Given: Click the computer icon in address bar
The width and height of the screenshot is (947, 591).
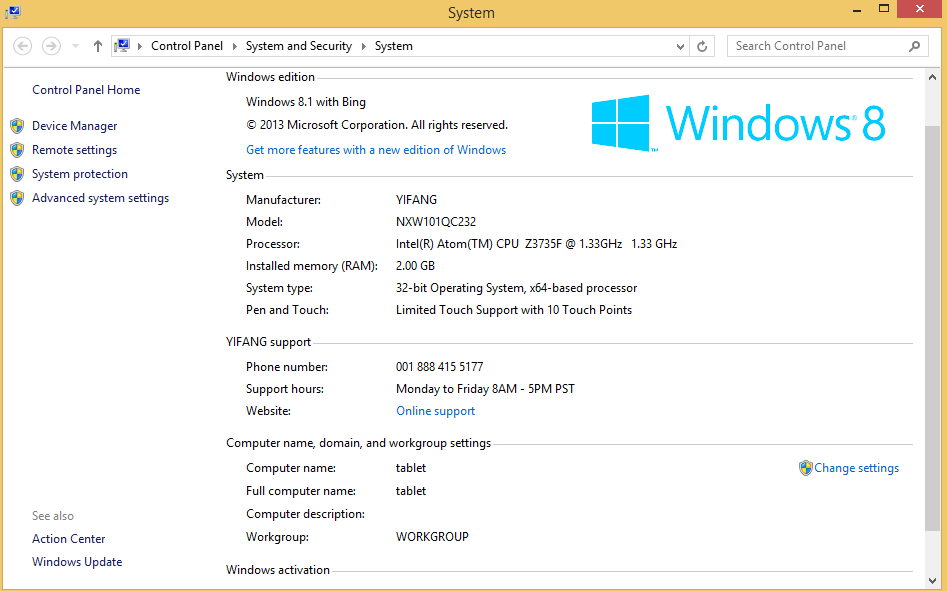Looking at the screenshot, I should (x=122, y=45).
